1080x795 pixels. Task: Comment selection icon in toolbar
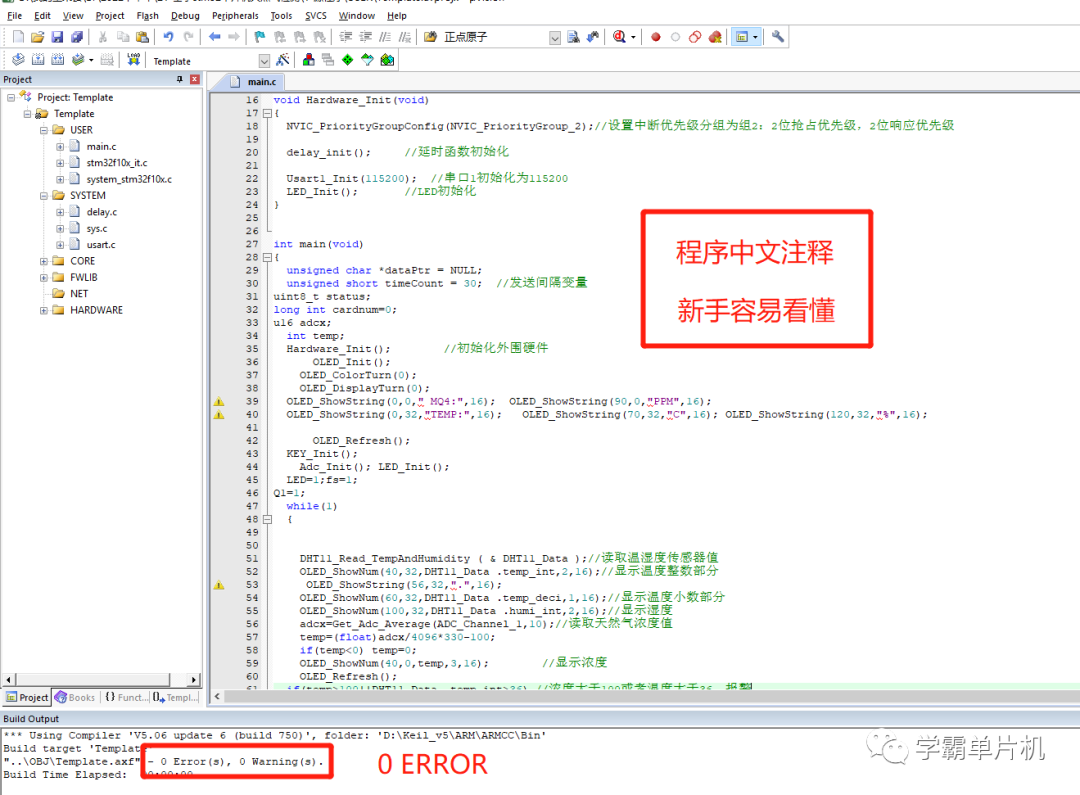(x=385, y=37)
